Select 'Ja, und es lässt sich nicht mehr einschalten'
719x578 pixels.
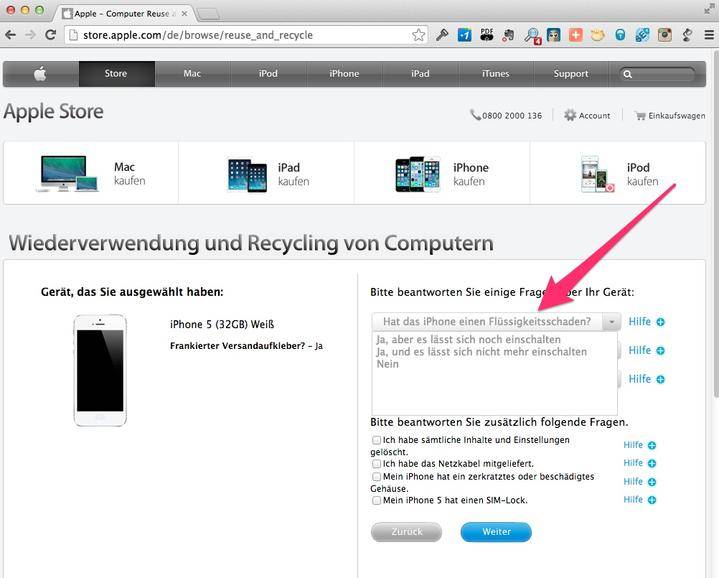(481, 352)
